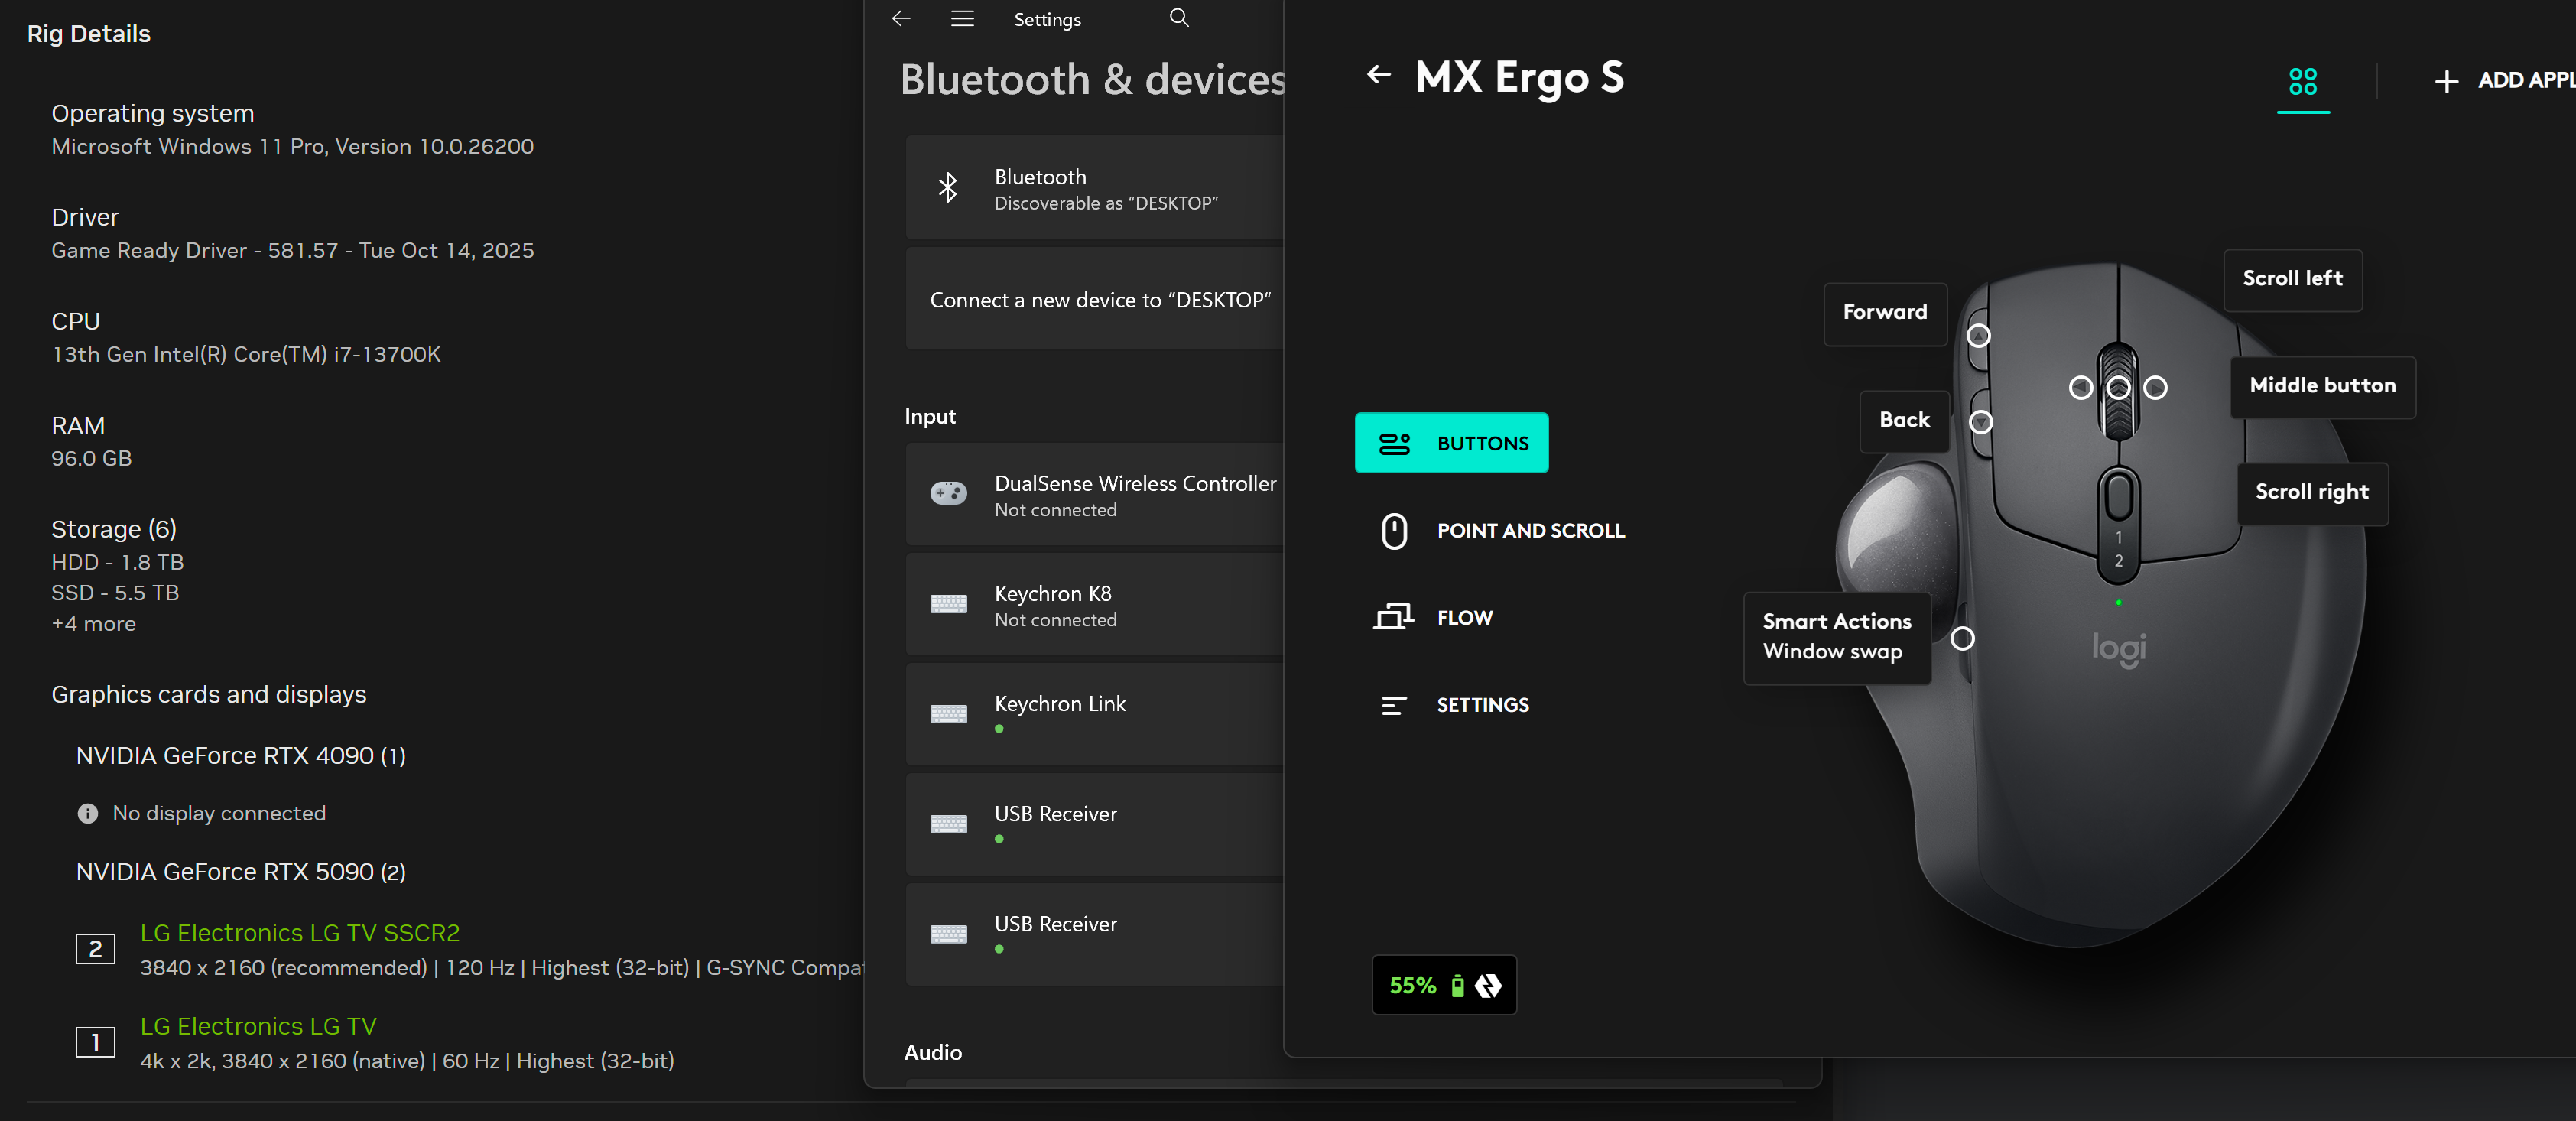This screenshot has height=1121, width=2576.
Task: Select the BUTTONS tab
Action: click(1451, 443)
